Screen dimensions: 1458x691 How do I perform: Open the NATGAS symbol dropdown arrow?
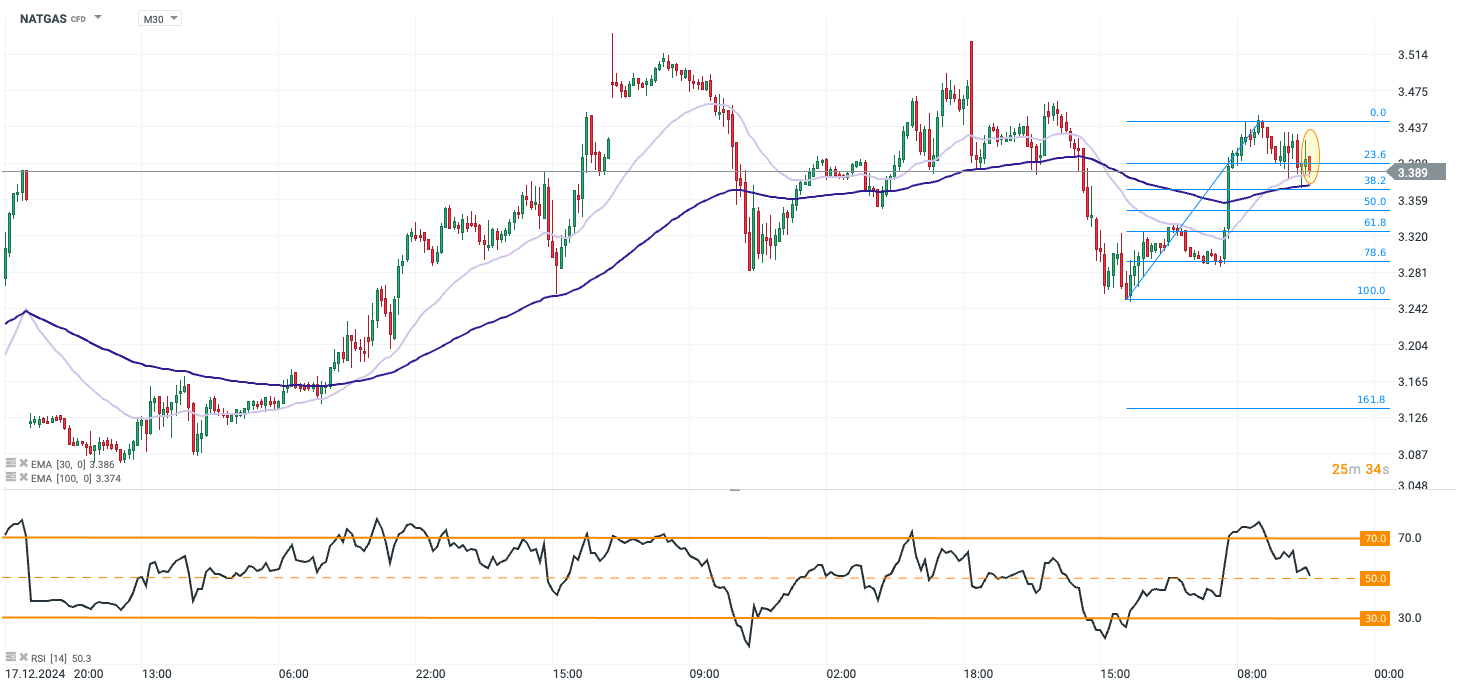(97, 18)
